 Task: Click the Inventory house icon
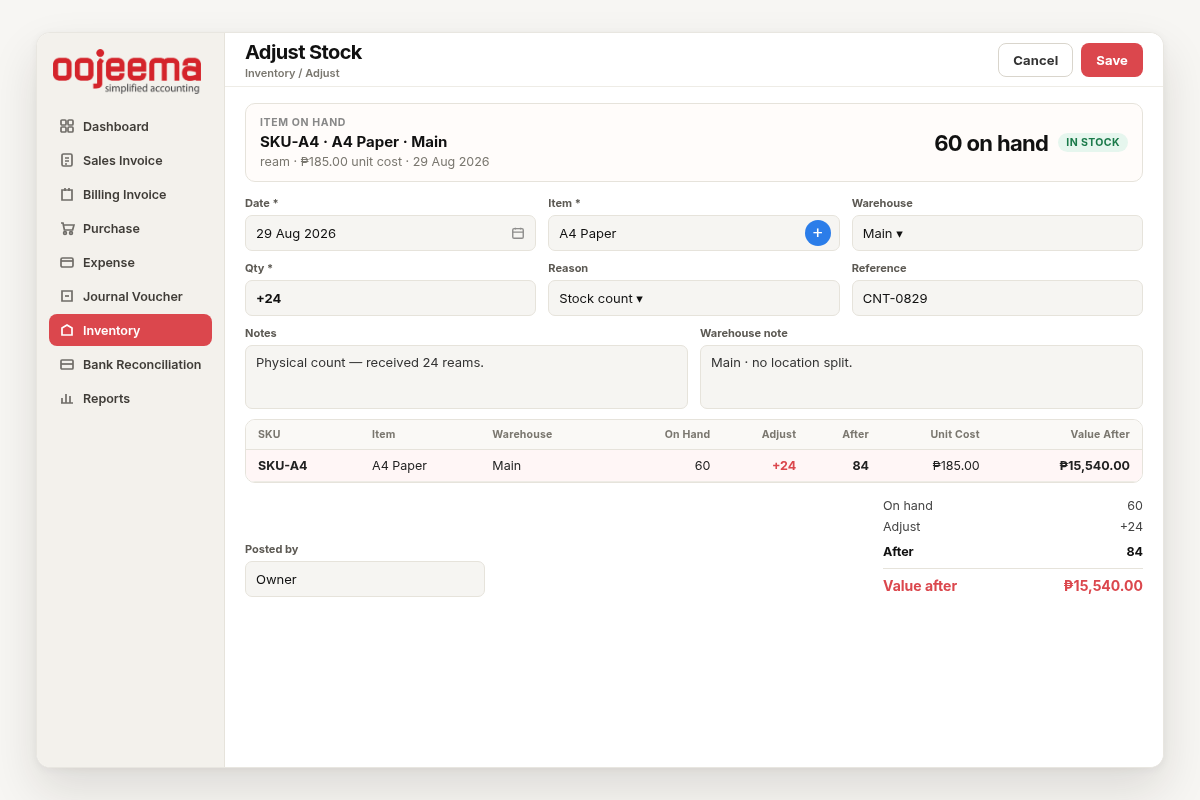tap(67, 330)
